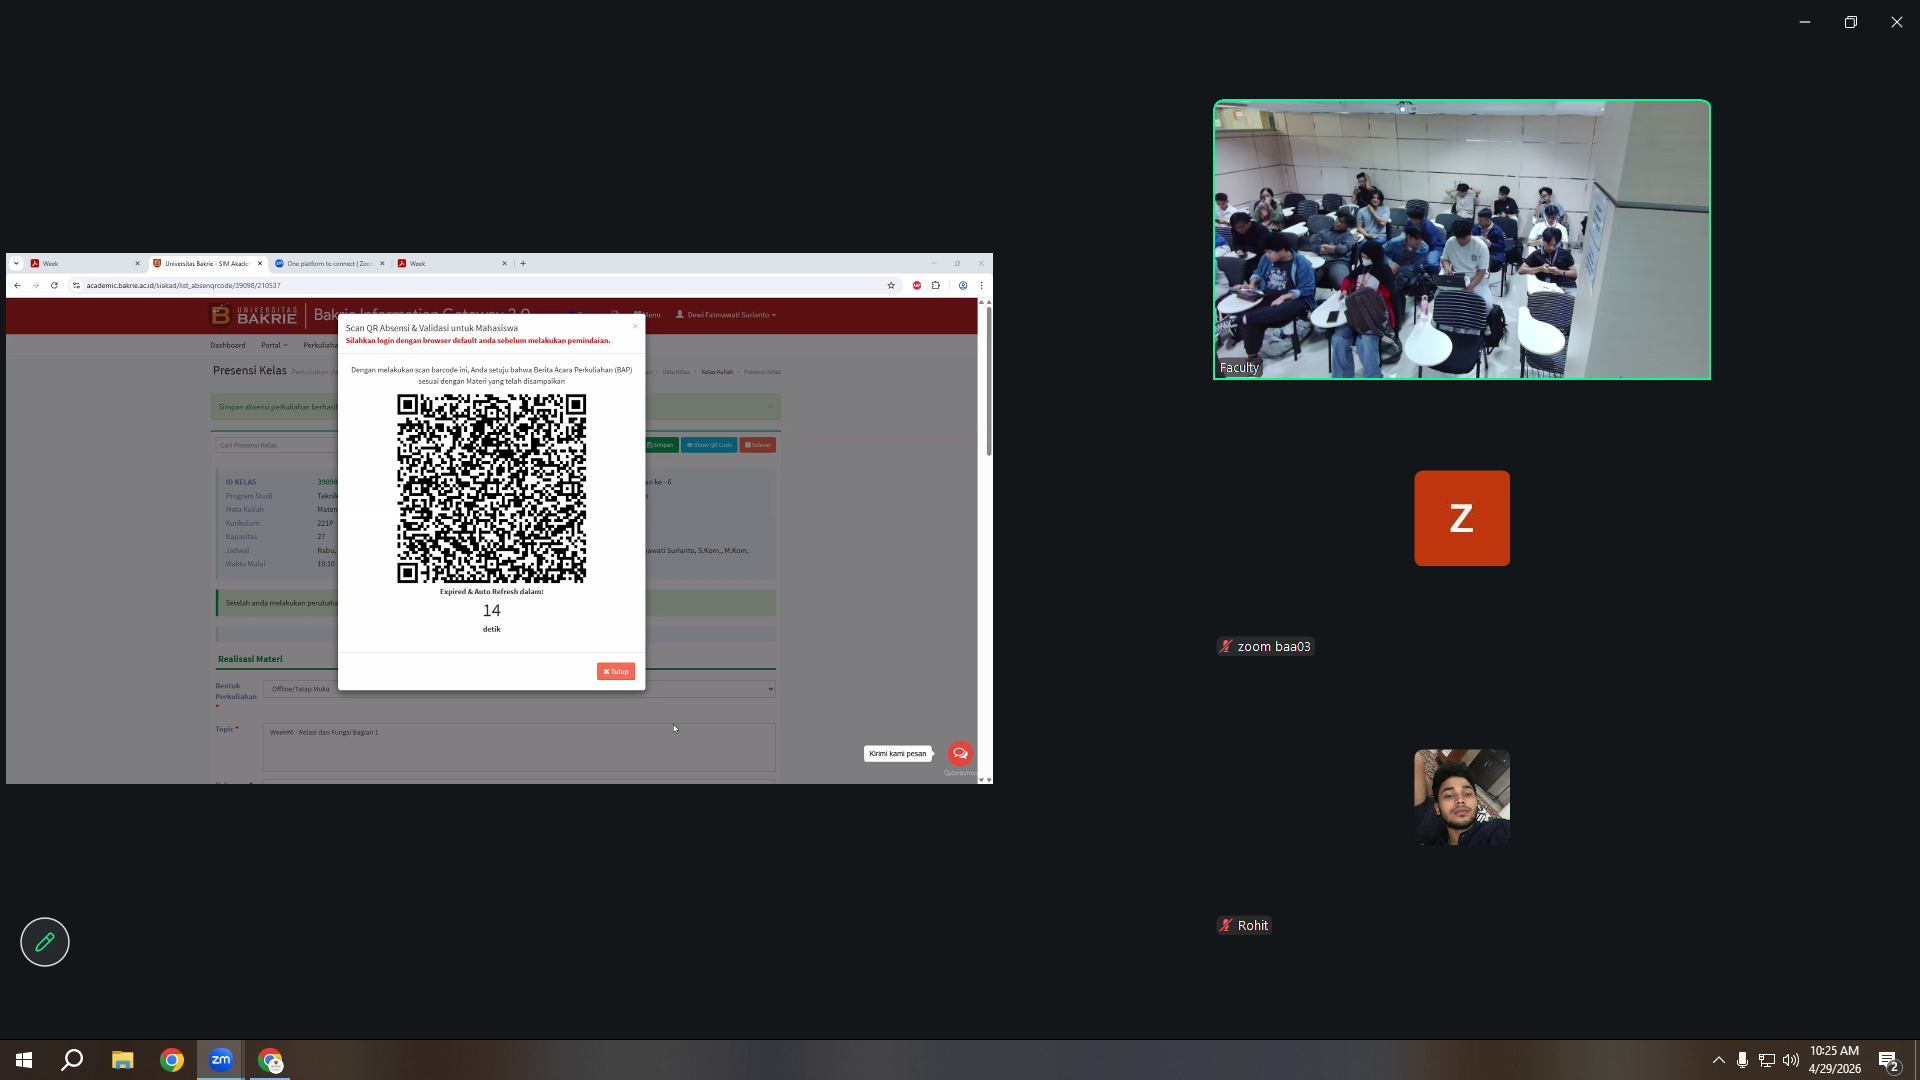Click the Show QR Code button
Screen dimensions: 1920x1080
[x=709, y=445]
